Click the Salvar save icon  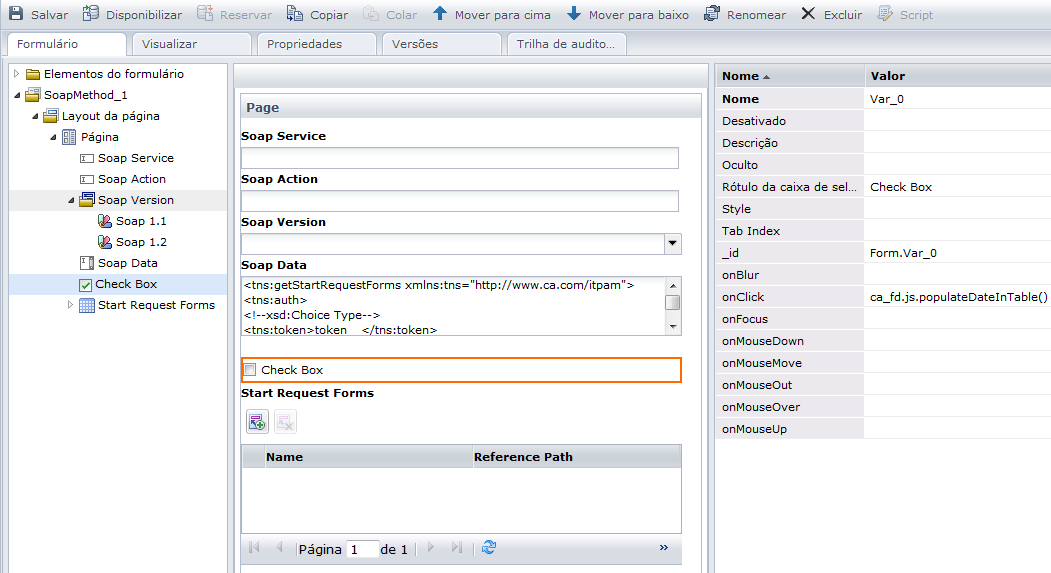[15, 13]
